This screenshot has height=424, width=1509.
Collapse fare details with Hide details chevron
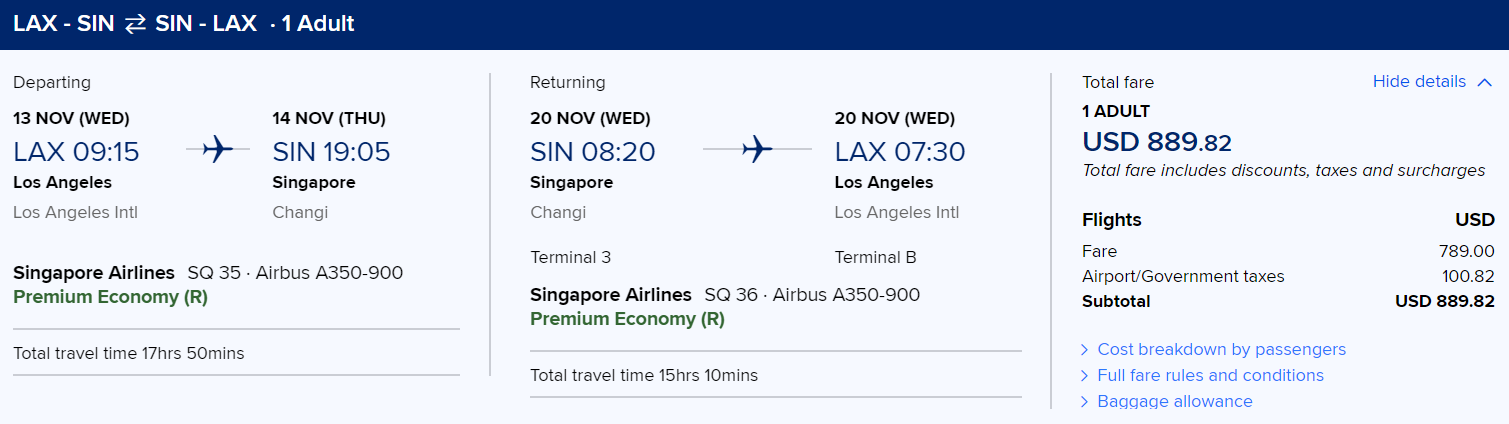[x=1484, y=82]
